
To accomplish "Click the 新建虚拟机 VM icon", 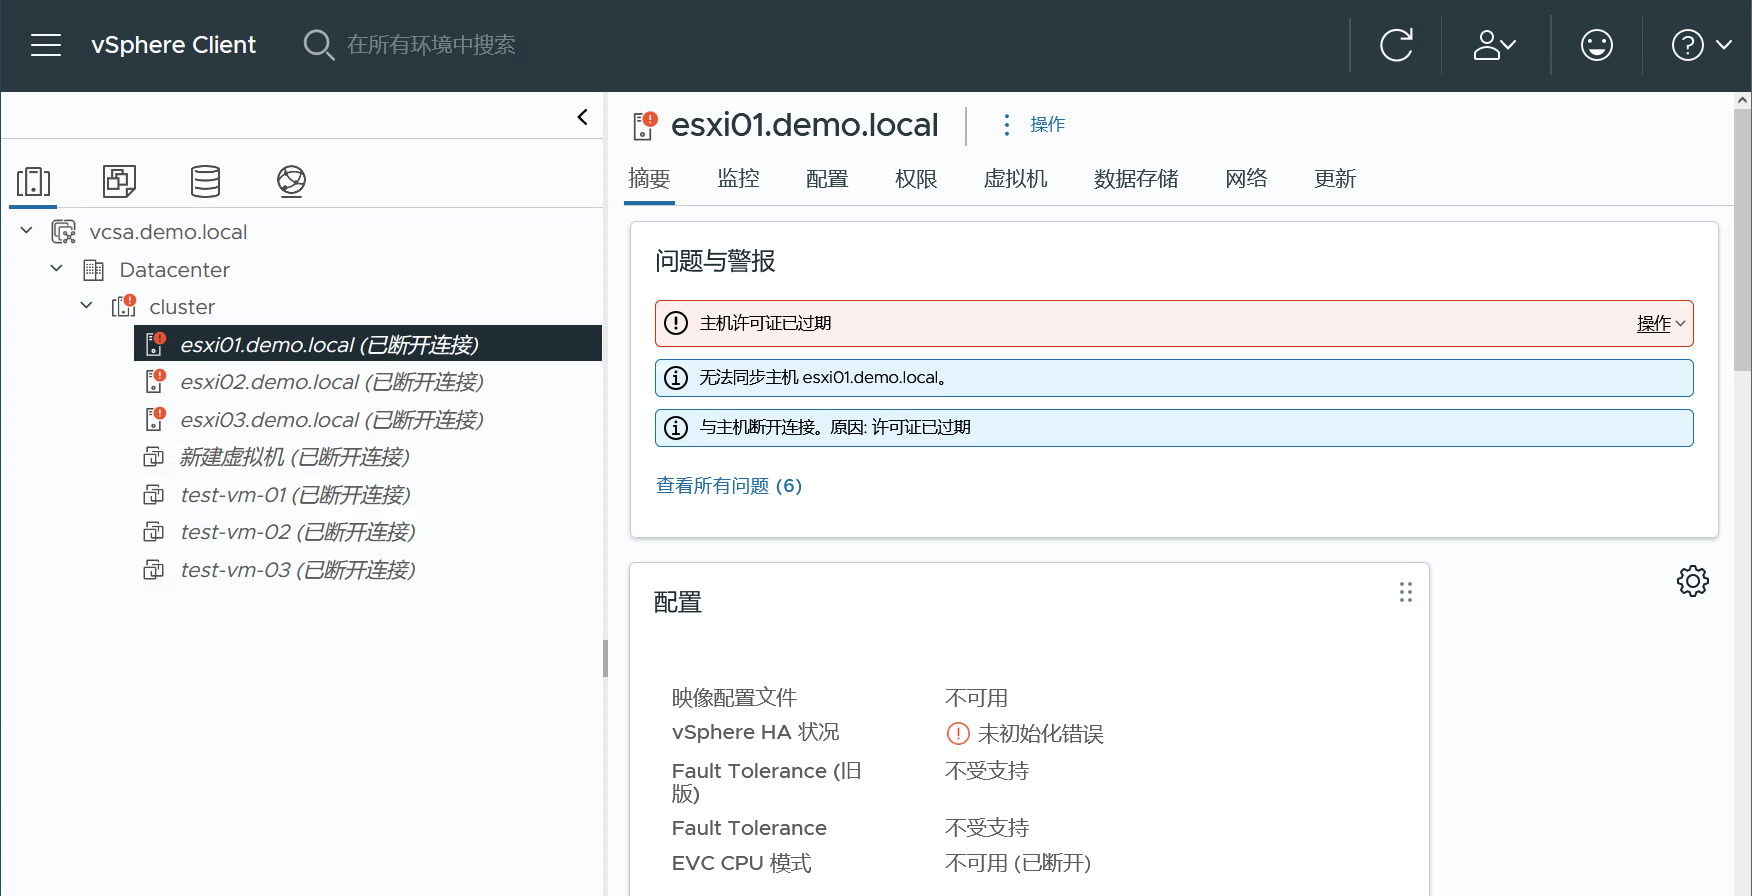I will pyautogui.click(x=154, y=457).
